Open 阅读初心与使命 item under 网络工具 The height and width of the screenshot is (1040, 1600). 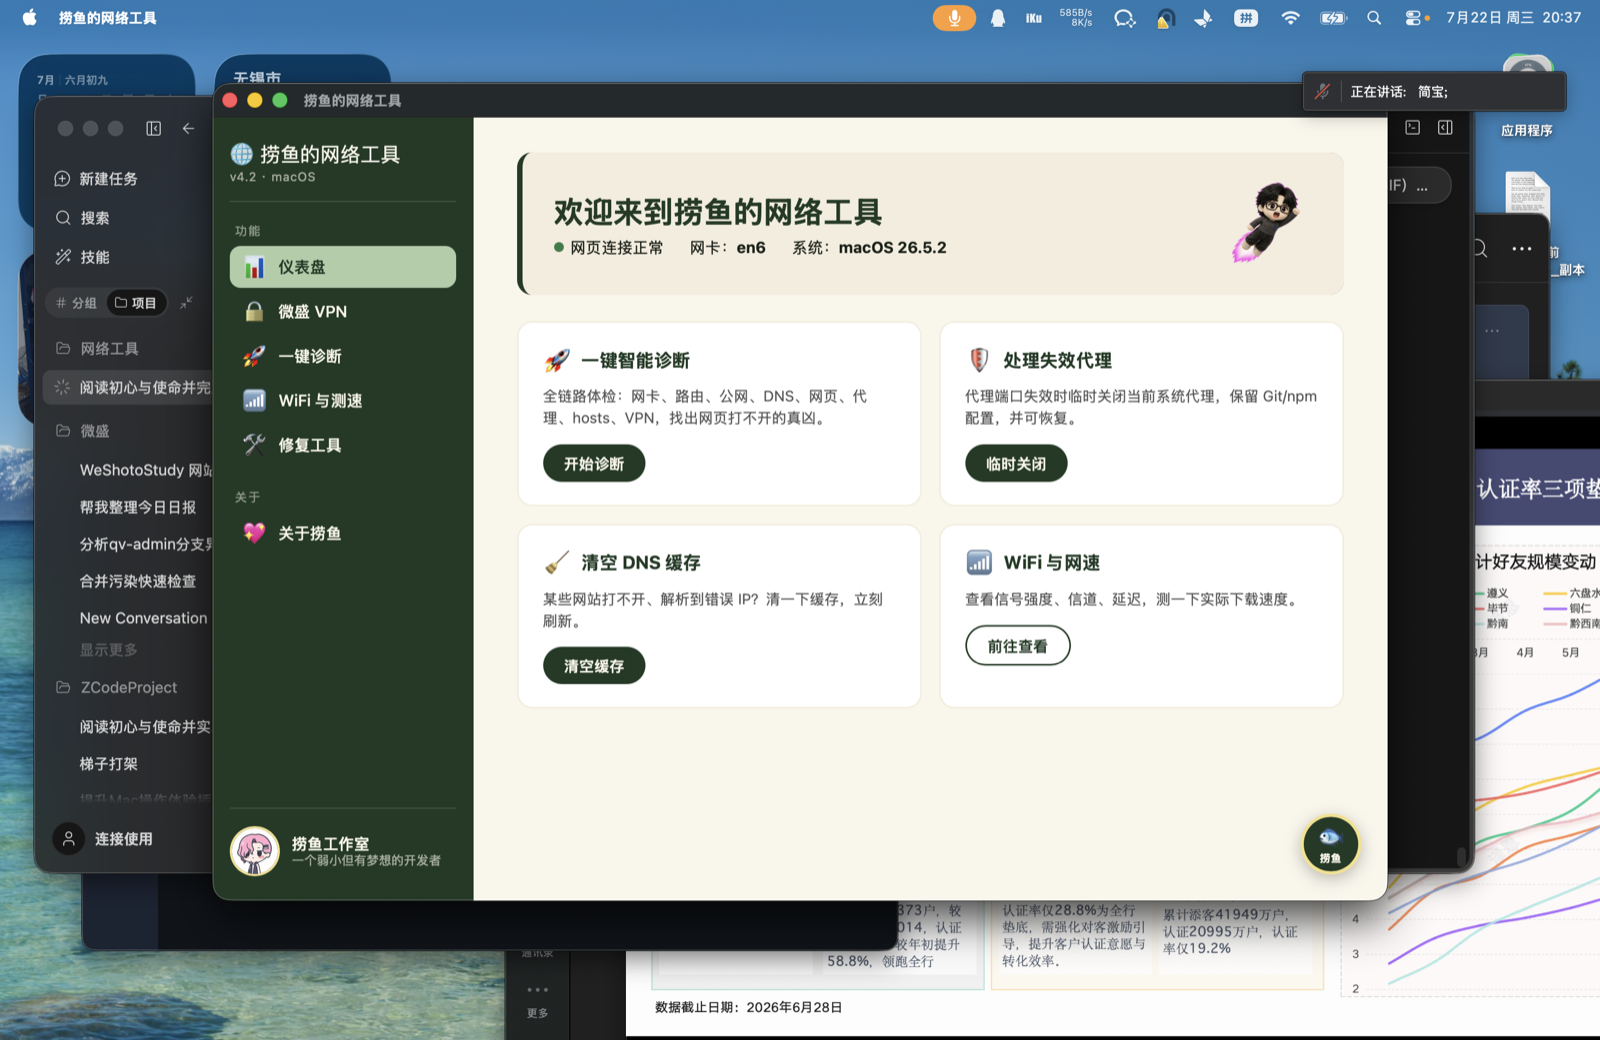(x=128, y=387)
